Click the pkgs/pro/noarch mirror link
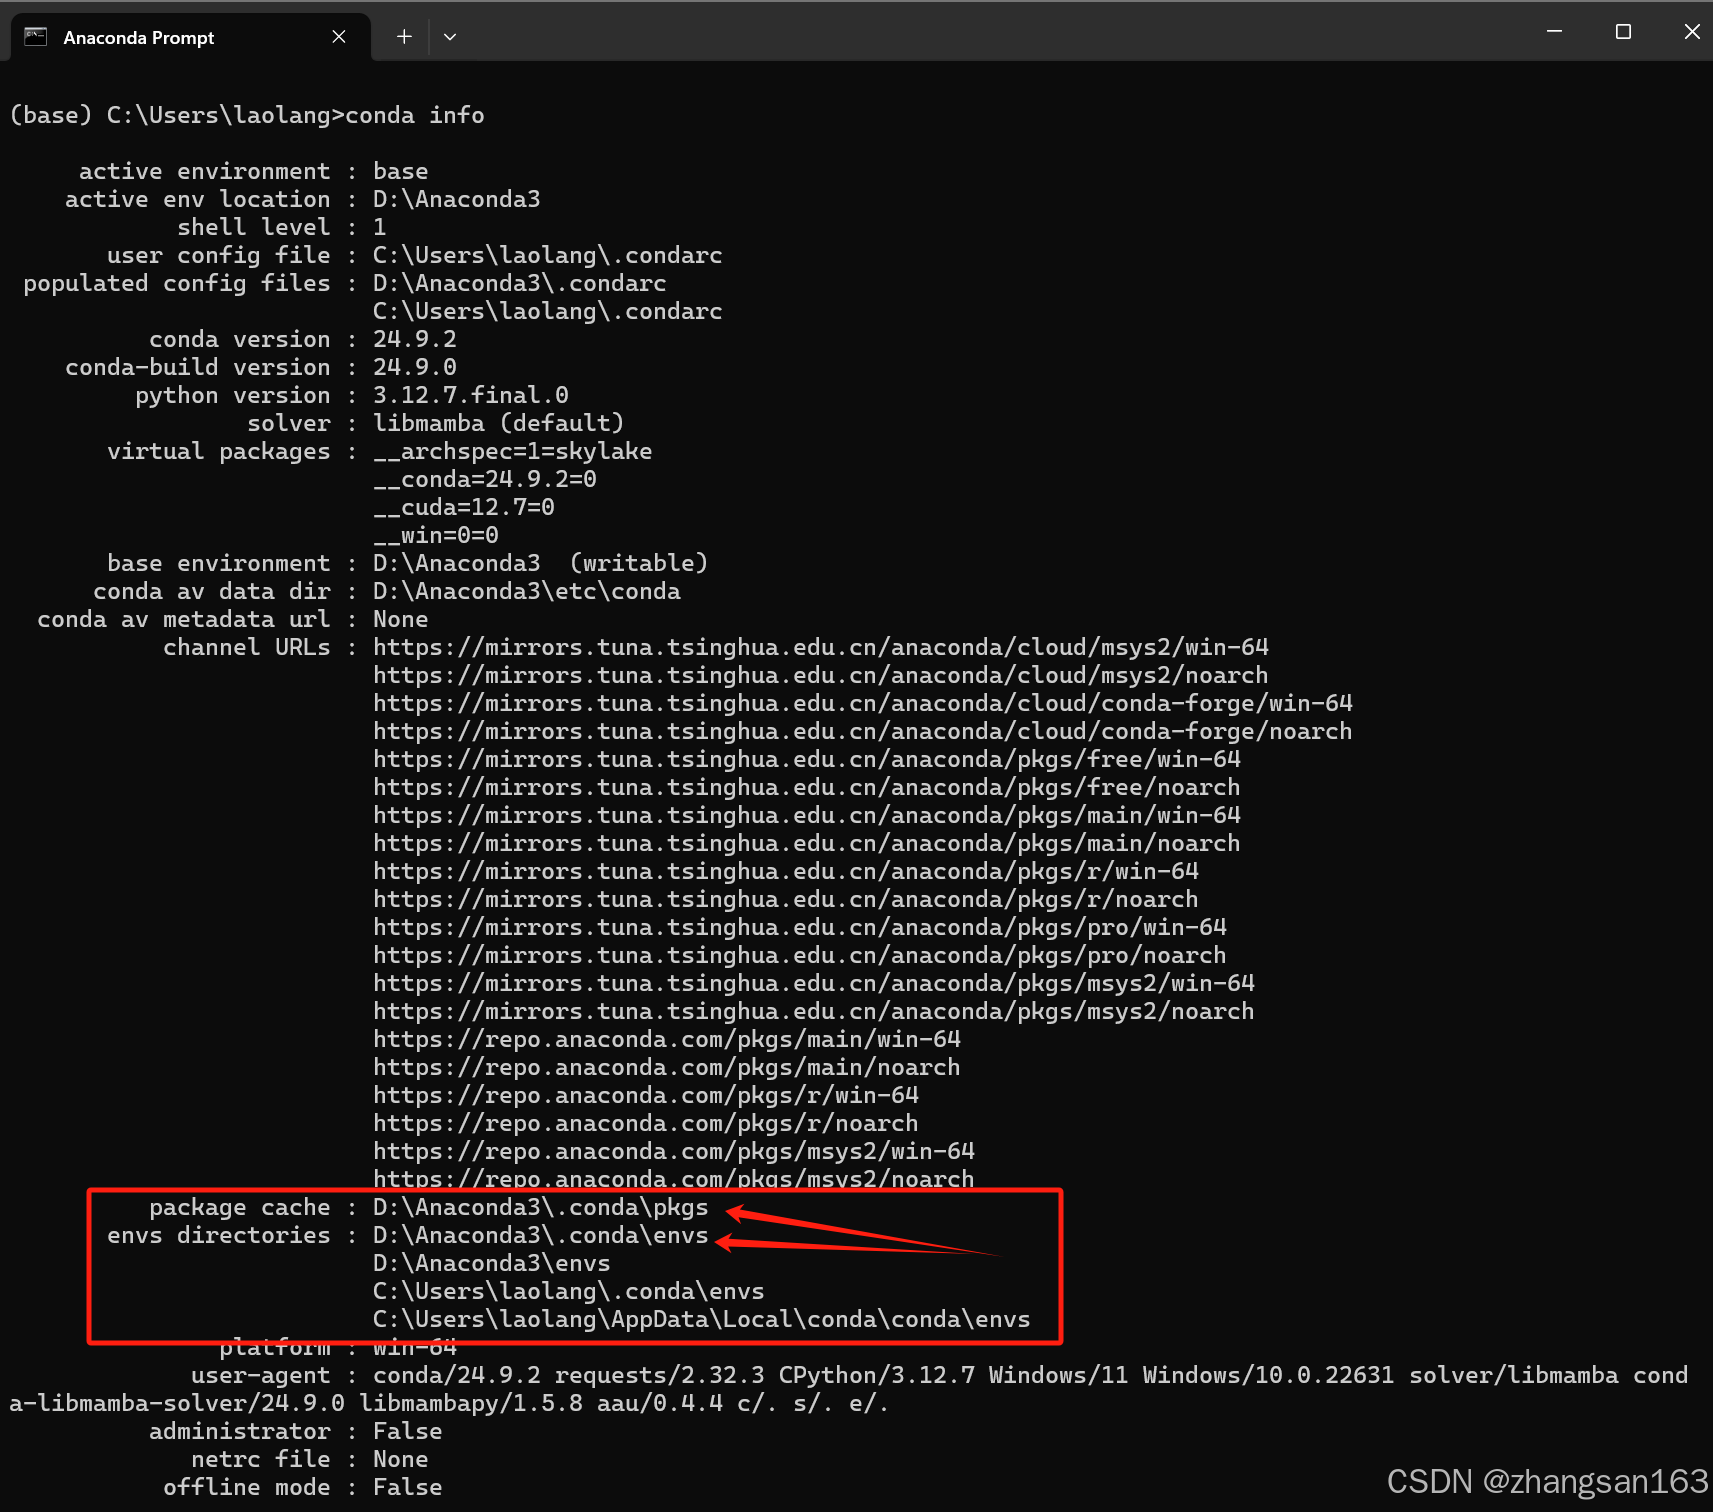Image resolution: width=1713 pixels, height=1512 pixels. coord(798,955)
